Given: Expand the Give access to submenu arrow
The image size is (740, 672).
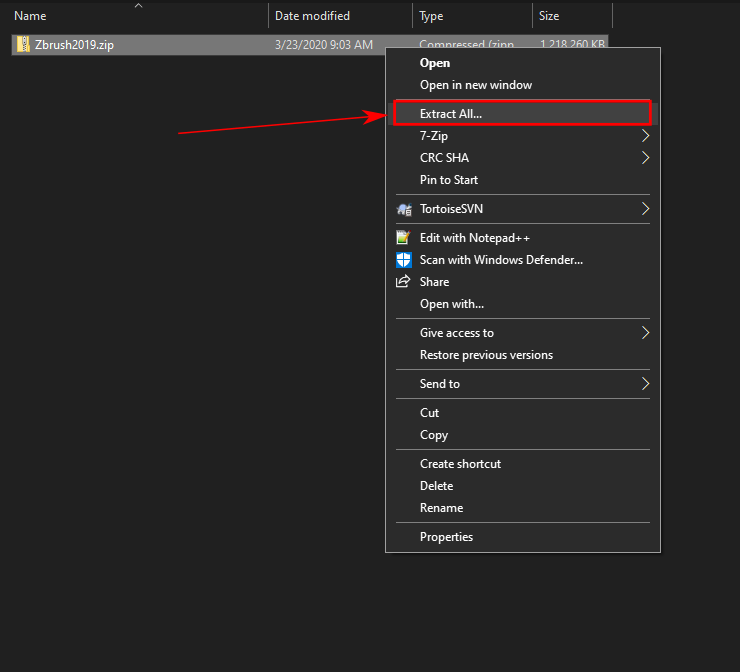Looking at the screenshot, I should pos(645,333).
